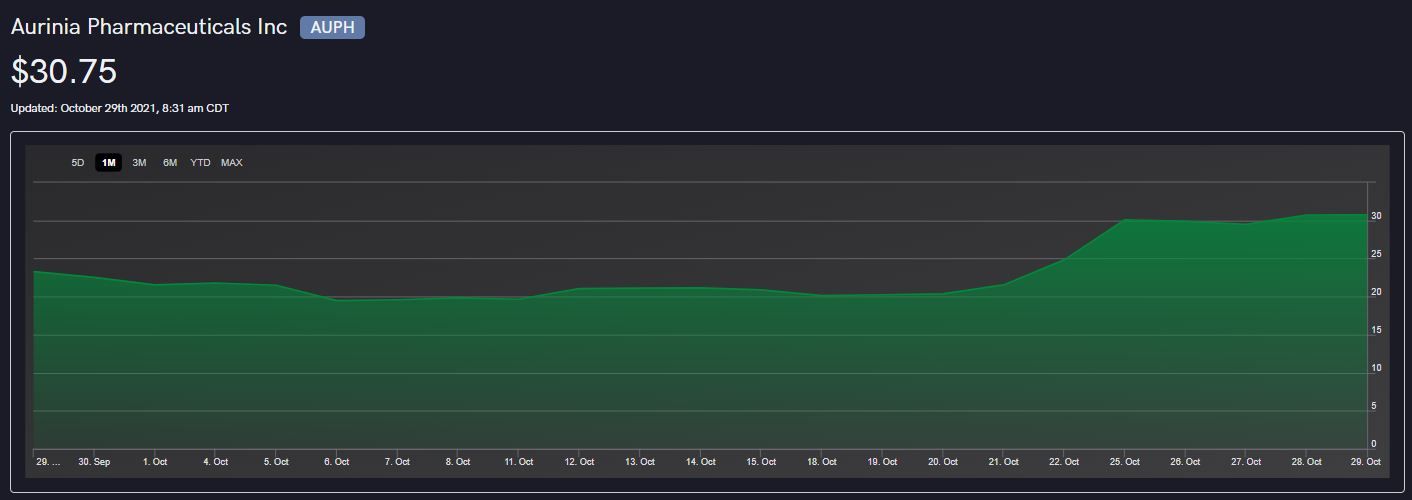This screenshot has height=500, width=1412.
Task: Click the Updated October 29th timestamp
Action: coord(120,108)
